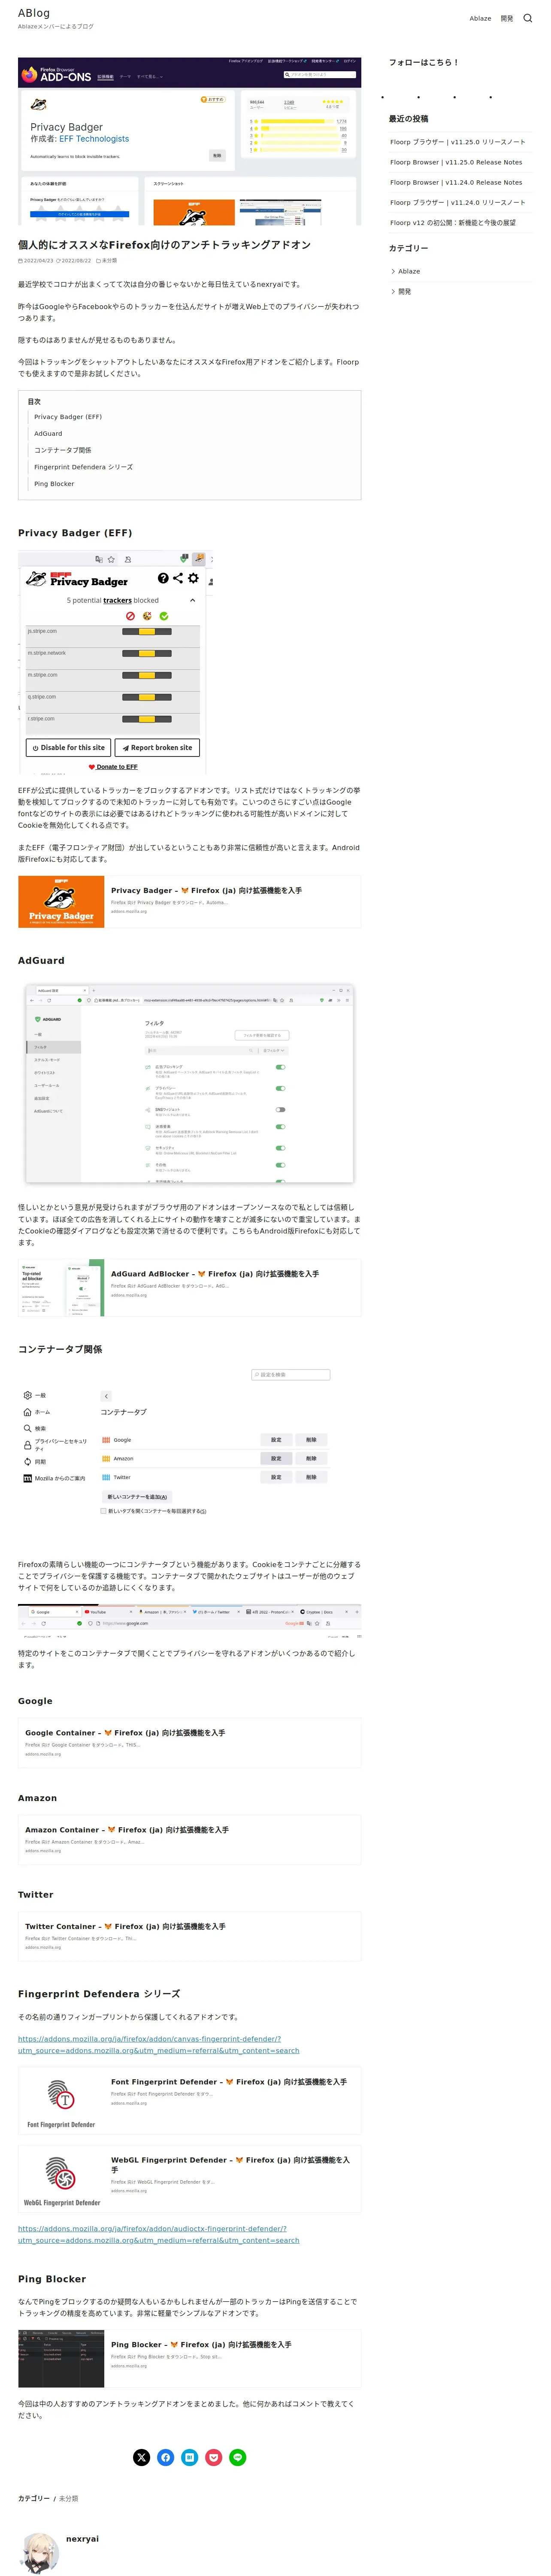Viewport: 551px width, 2576px height.
Task: Open Twitter Container add-on link
Action: click(125, 1926)
